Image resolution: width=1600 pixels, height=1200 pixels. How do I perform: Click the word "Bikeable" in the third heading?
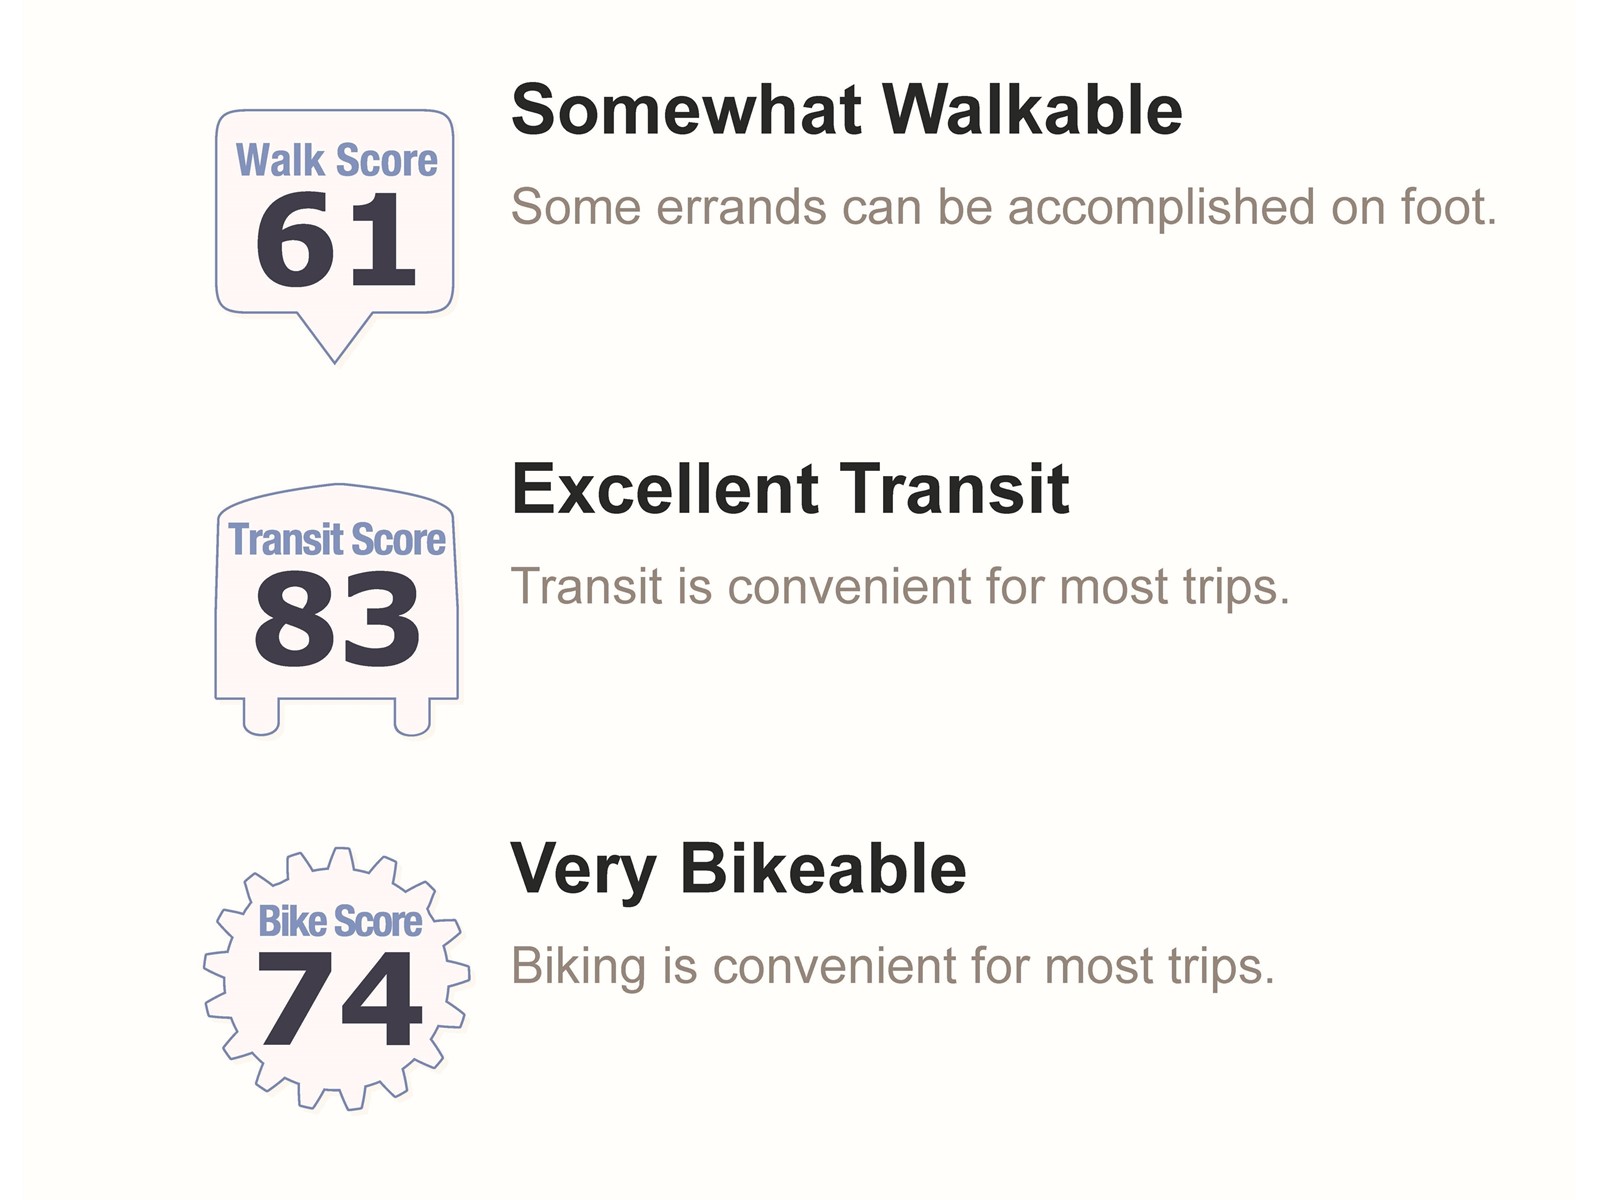coord(823,868)
